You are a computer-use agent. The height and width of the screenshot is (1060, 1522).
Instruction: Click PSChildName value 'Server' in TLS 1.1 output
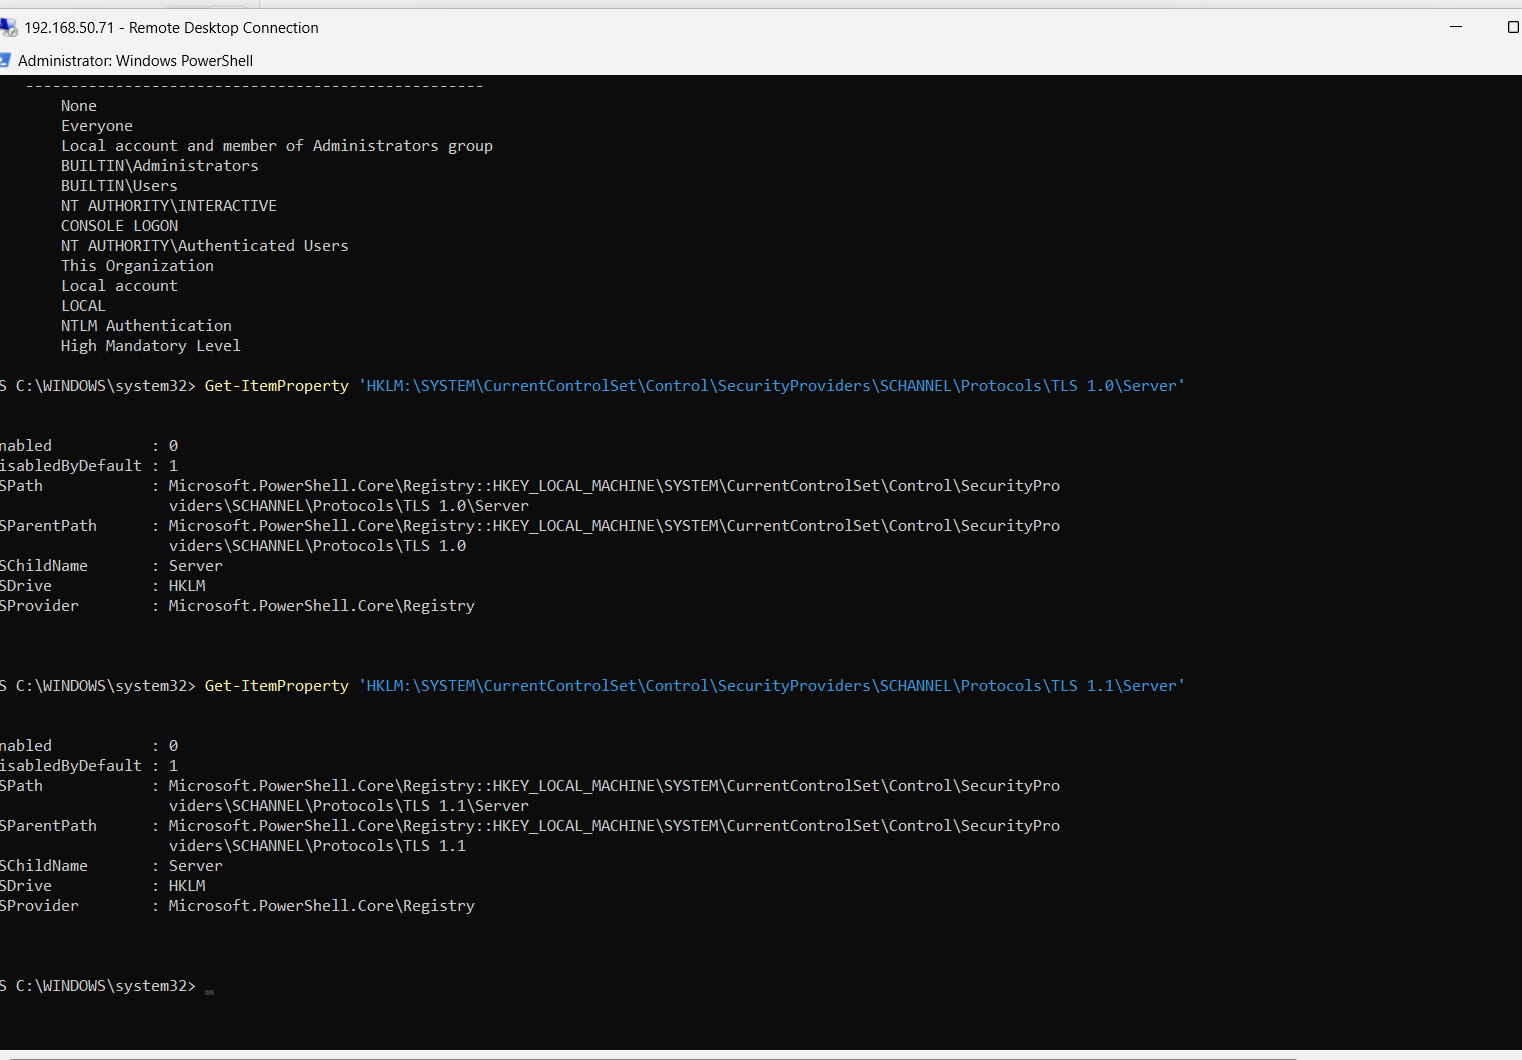[x=196, y=866]
